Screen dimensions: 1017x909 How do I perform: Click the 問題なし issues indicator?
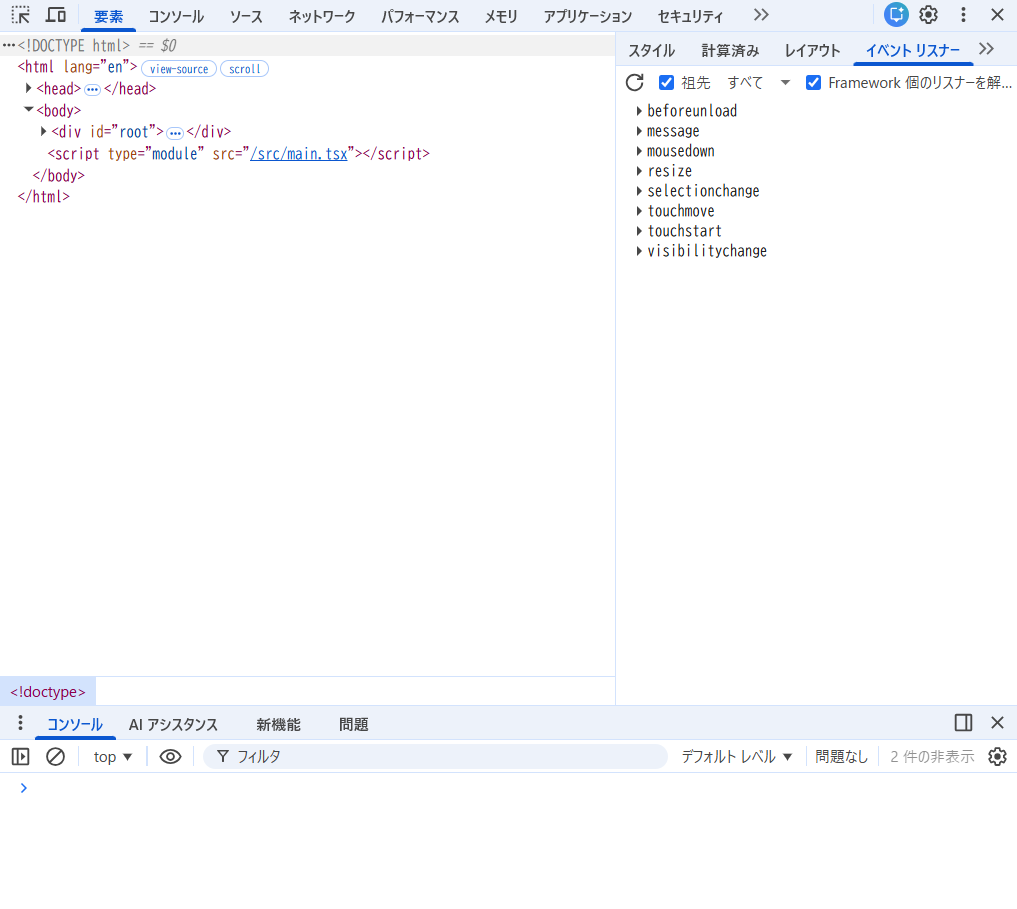tap(841, 757)
